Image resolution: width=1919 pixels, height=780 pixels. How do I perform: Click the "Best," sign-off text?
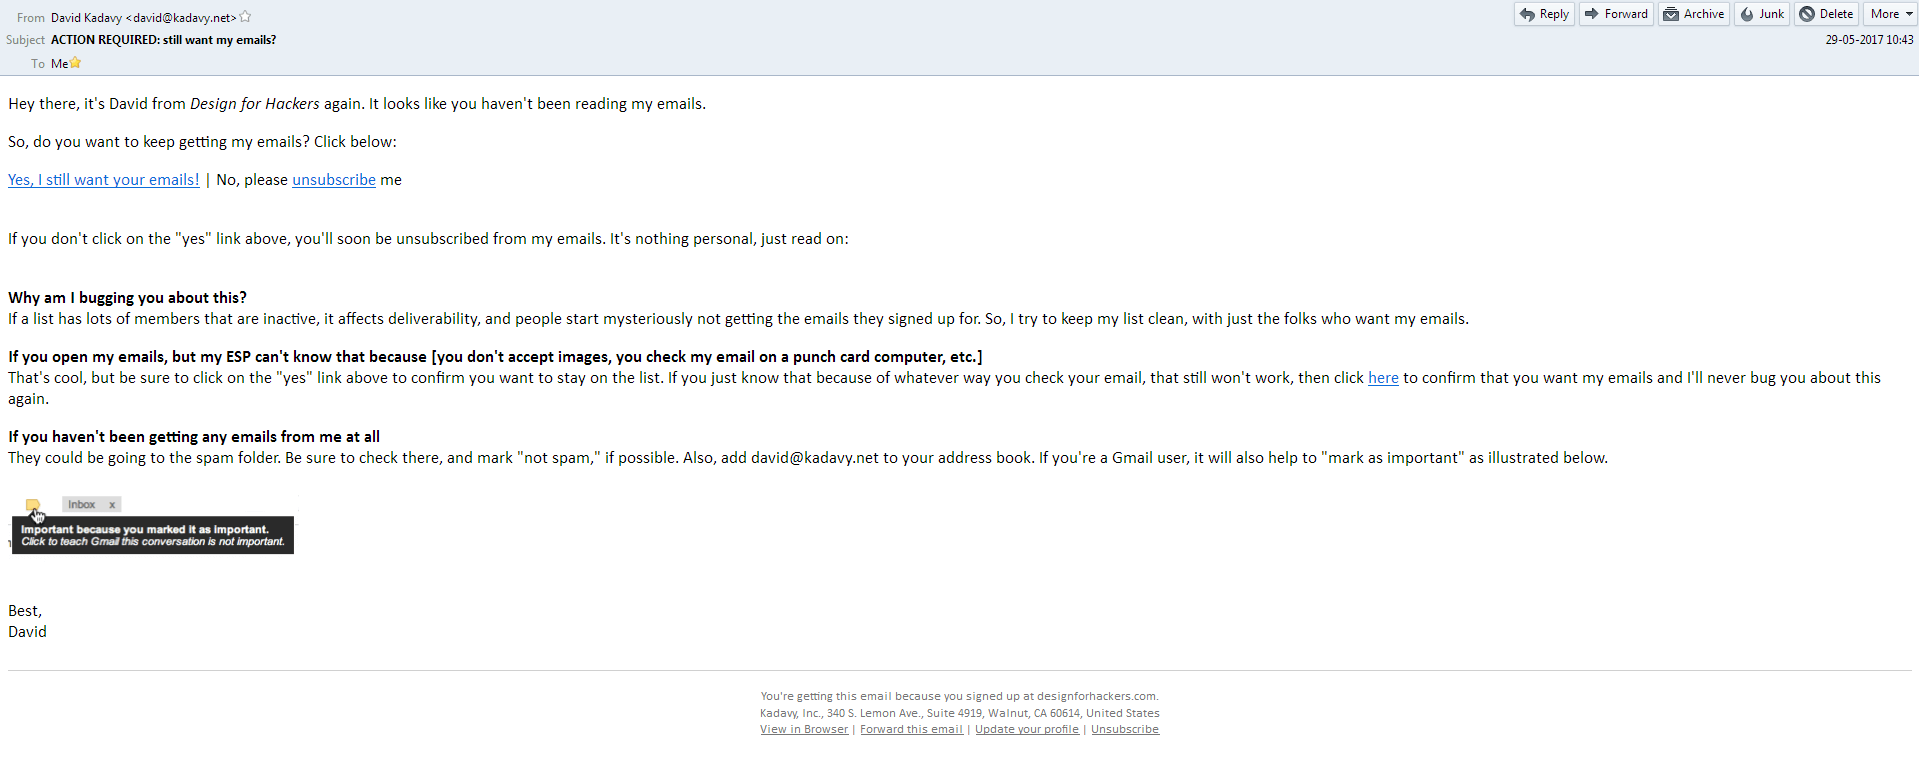point(25,611)
